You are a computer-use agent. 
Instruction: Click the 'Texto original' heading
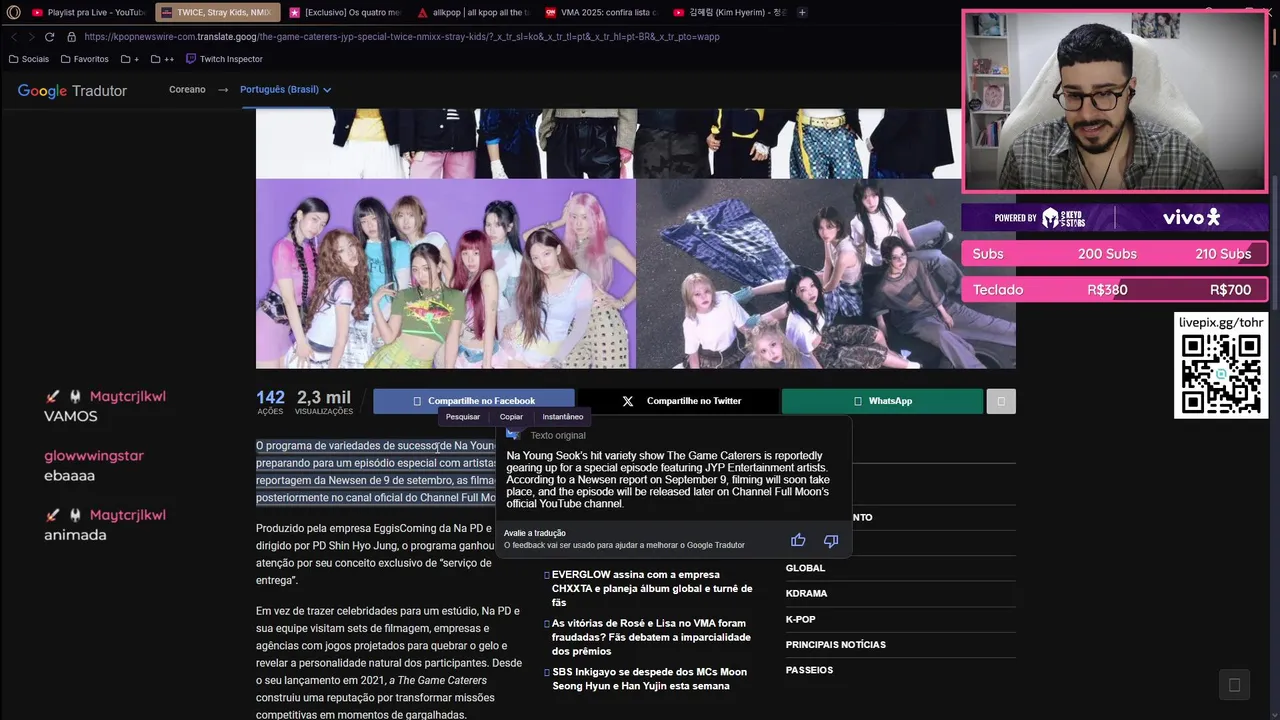coord(558,436)
